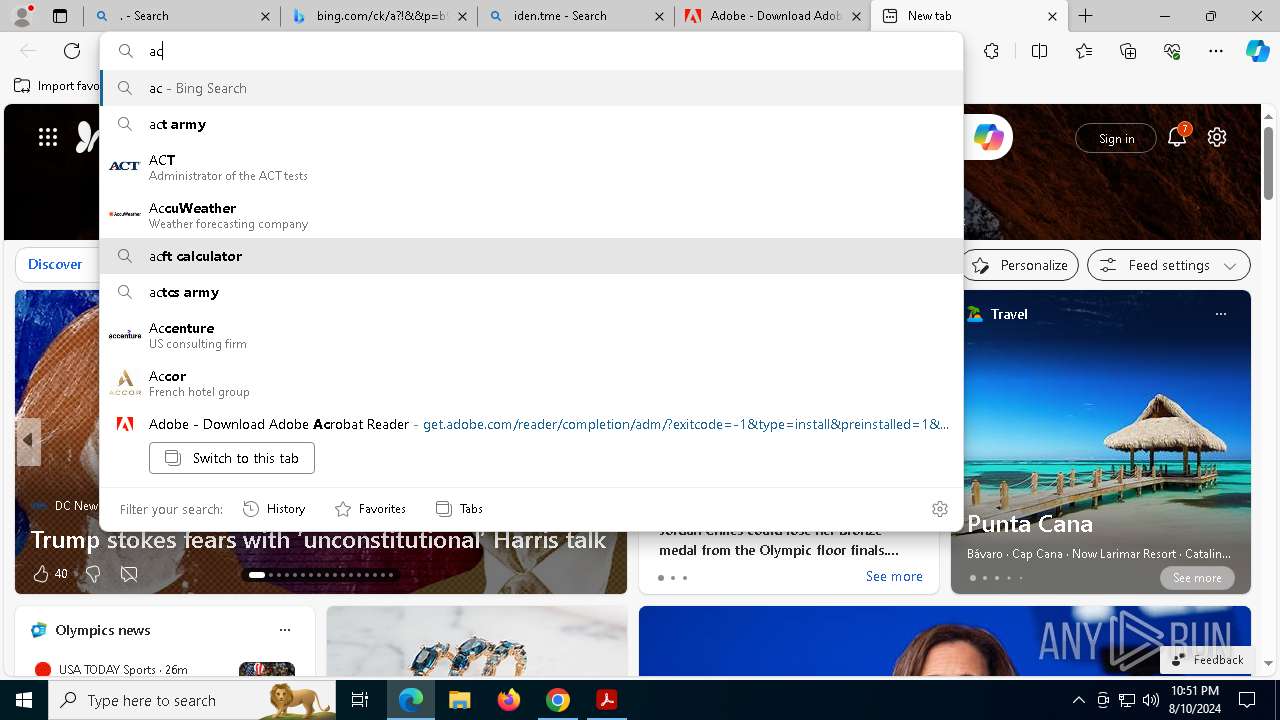Open Browser essentials heart icon
The height and width of the screenshot is (720, 1280).
coord(1172,51)
